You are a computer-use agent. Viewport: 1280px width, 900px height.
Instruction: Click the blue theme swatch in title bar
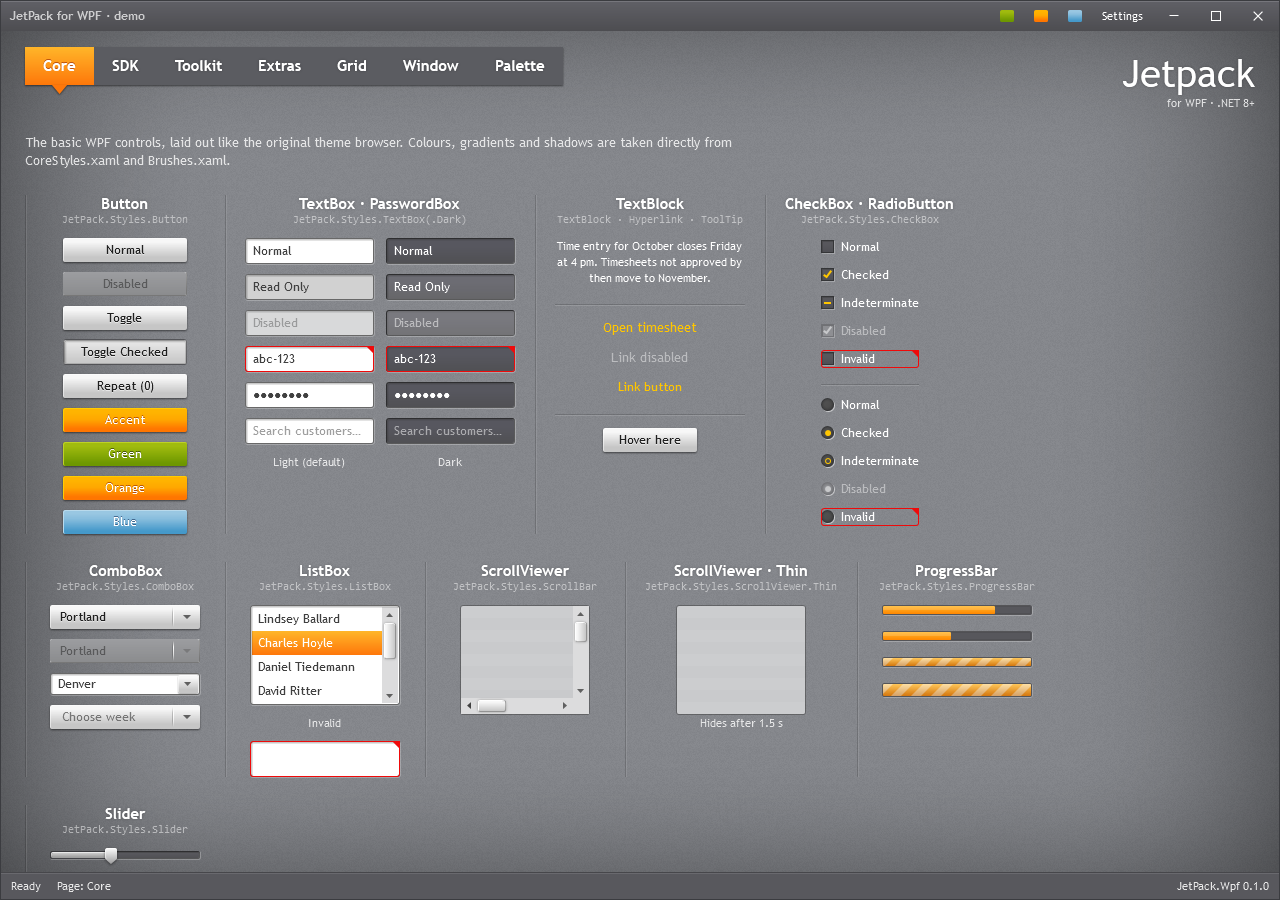[1075, 16]
